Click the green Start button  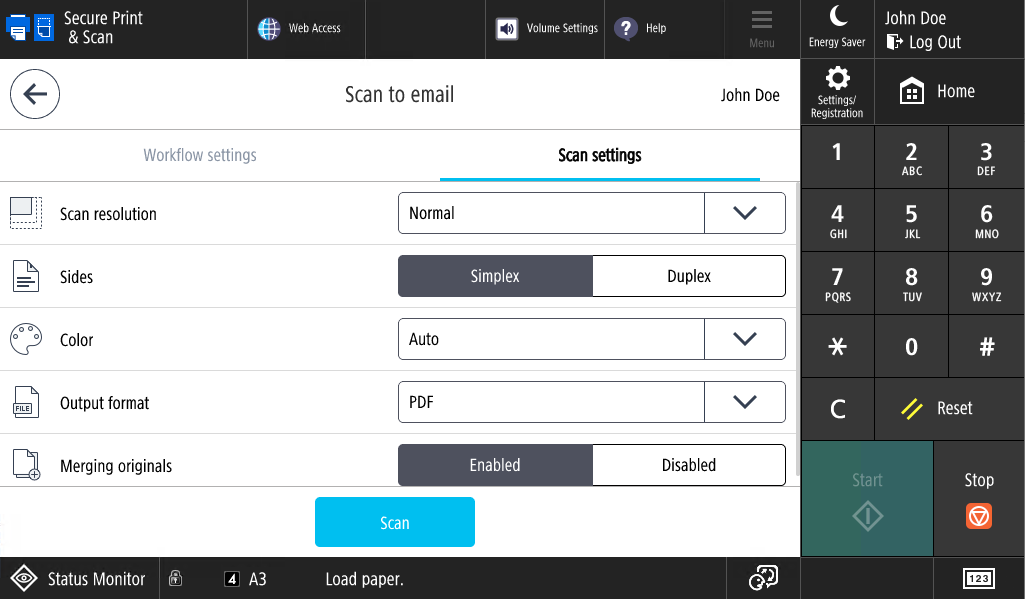coord(867,499)
